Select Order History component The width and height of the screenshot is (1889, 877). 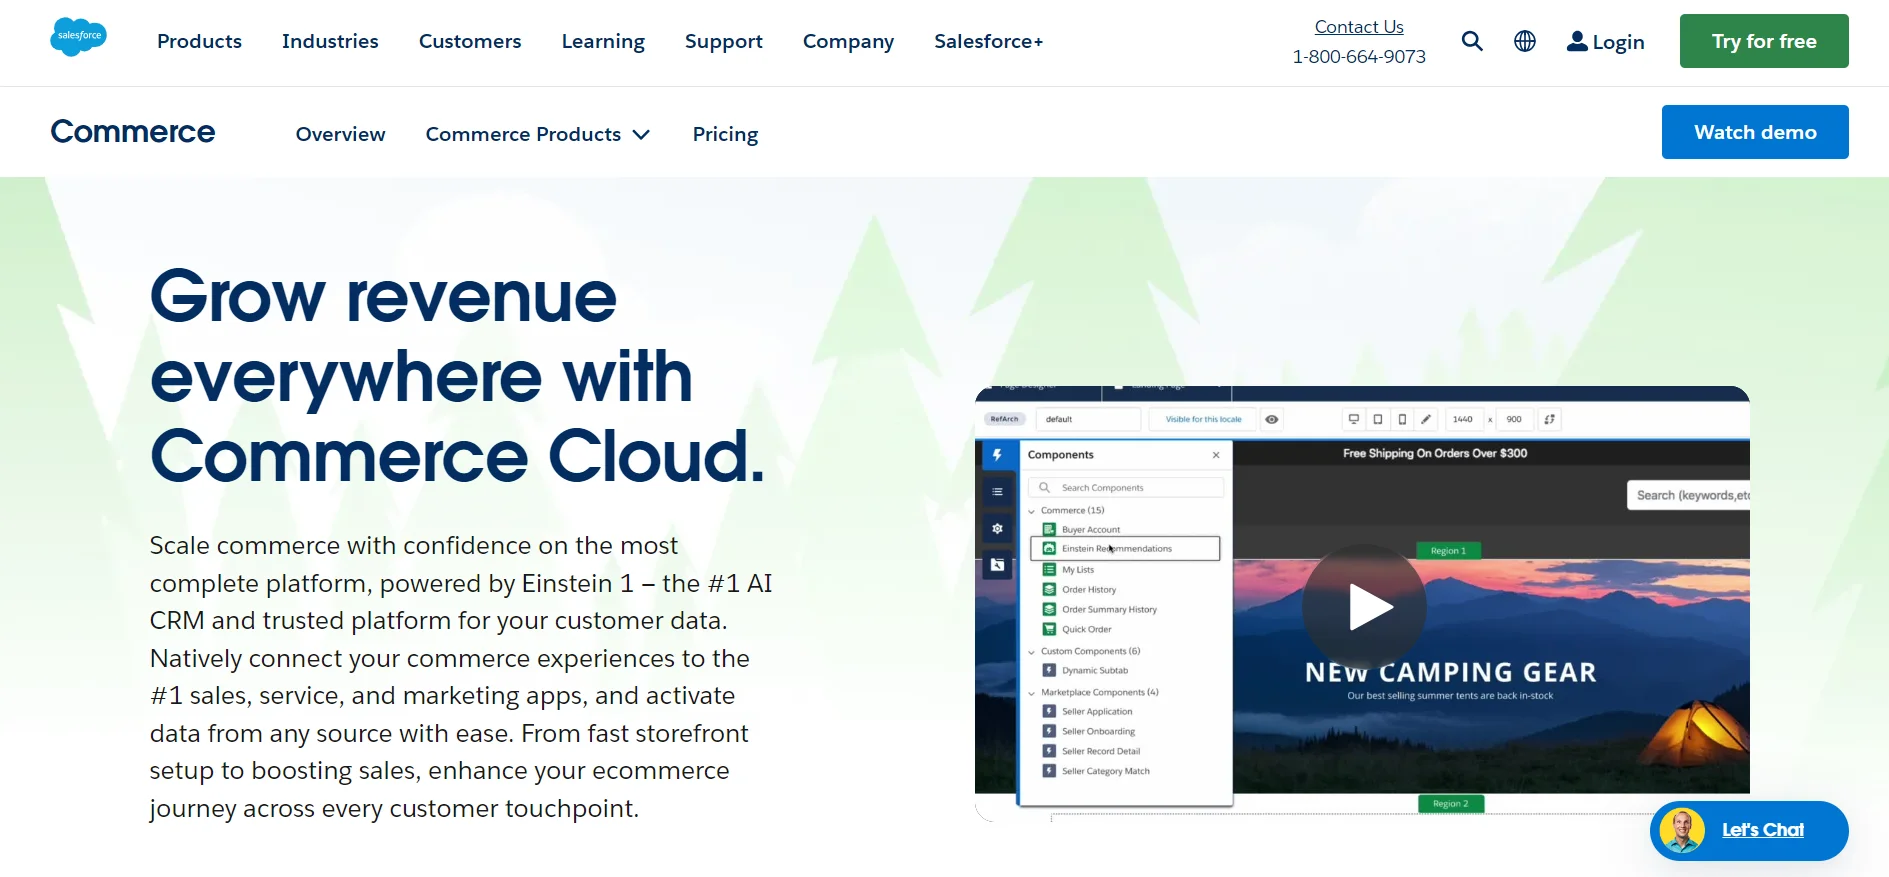(1088, 590)
